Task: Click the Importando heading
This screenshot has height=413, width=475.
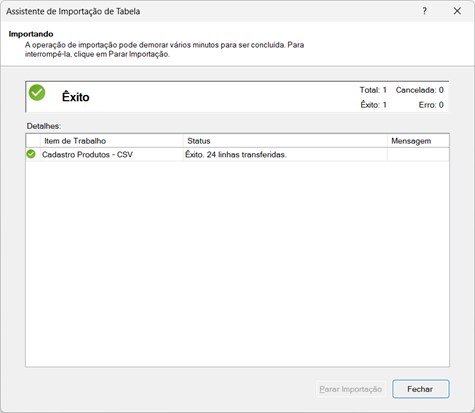Action: coord(31,34)
